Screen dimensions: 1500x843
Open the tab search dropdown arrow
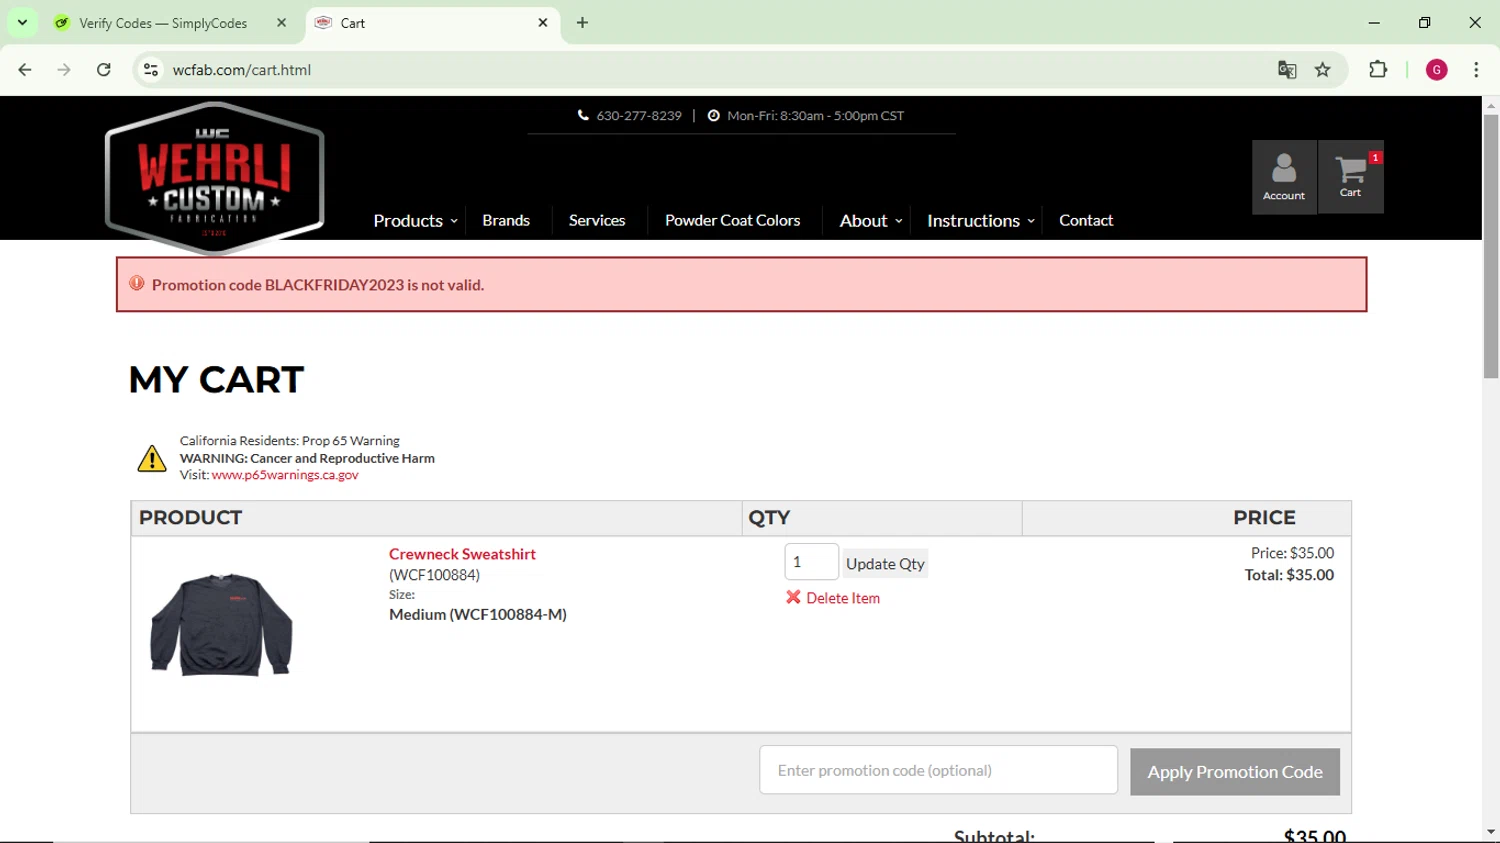click(22, 22)
